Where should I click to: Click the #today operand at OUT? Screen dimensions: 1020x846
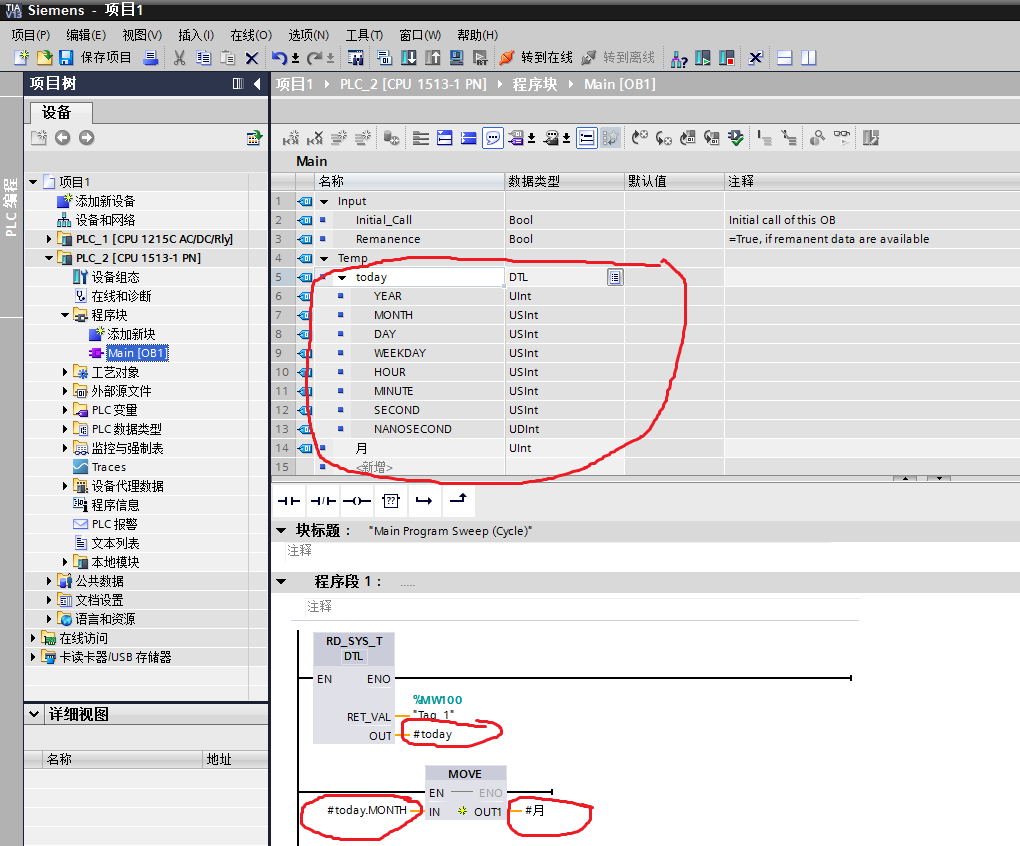tap(432, 734)
